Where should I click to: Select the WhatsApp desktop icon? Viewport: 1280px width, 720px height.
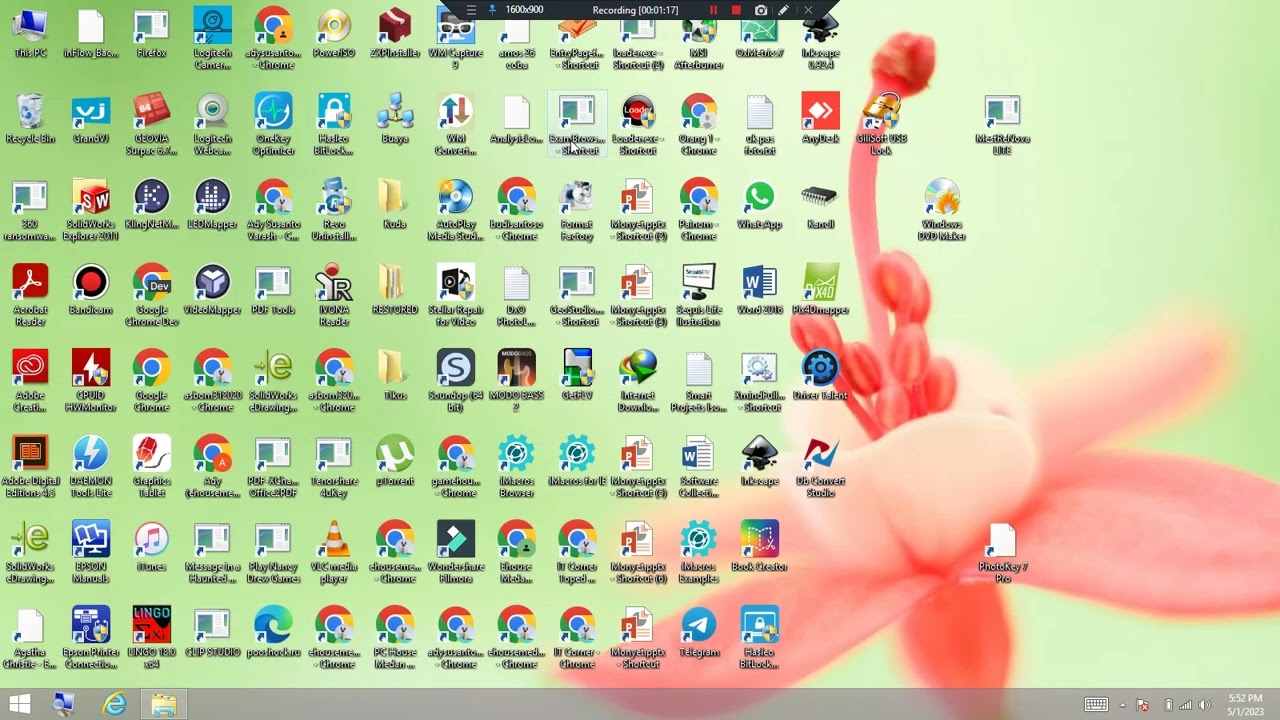tap(759, 205)
